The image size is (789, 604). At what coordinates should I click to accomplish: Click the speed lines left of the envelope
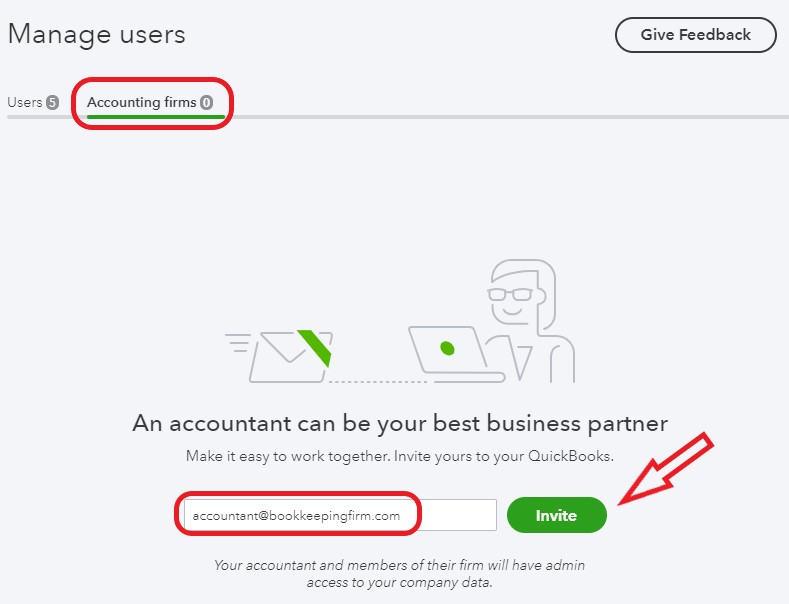[238, 342]
